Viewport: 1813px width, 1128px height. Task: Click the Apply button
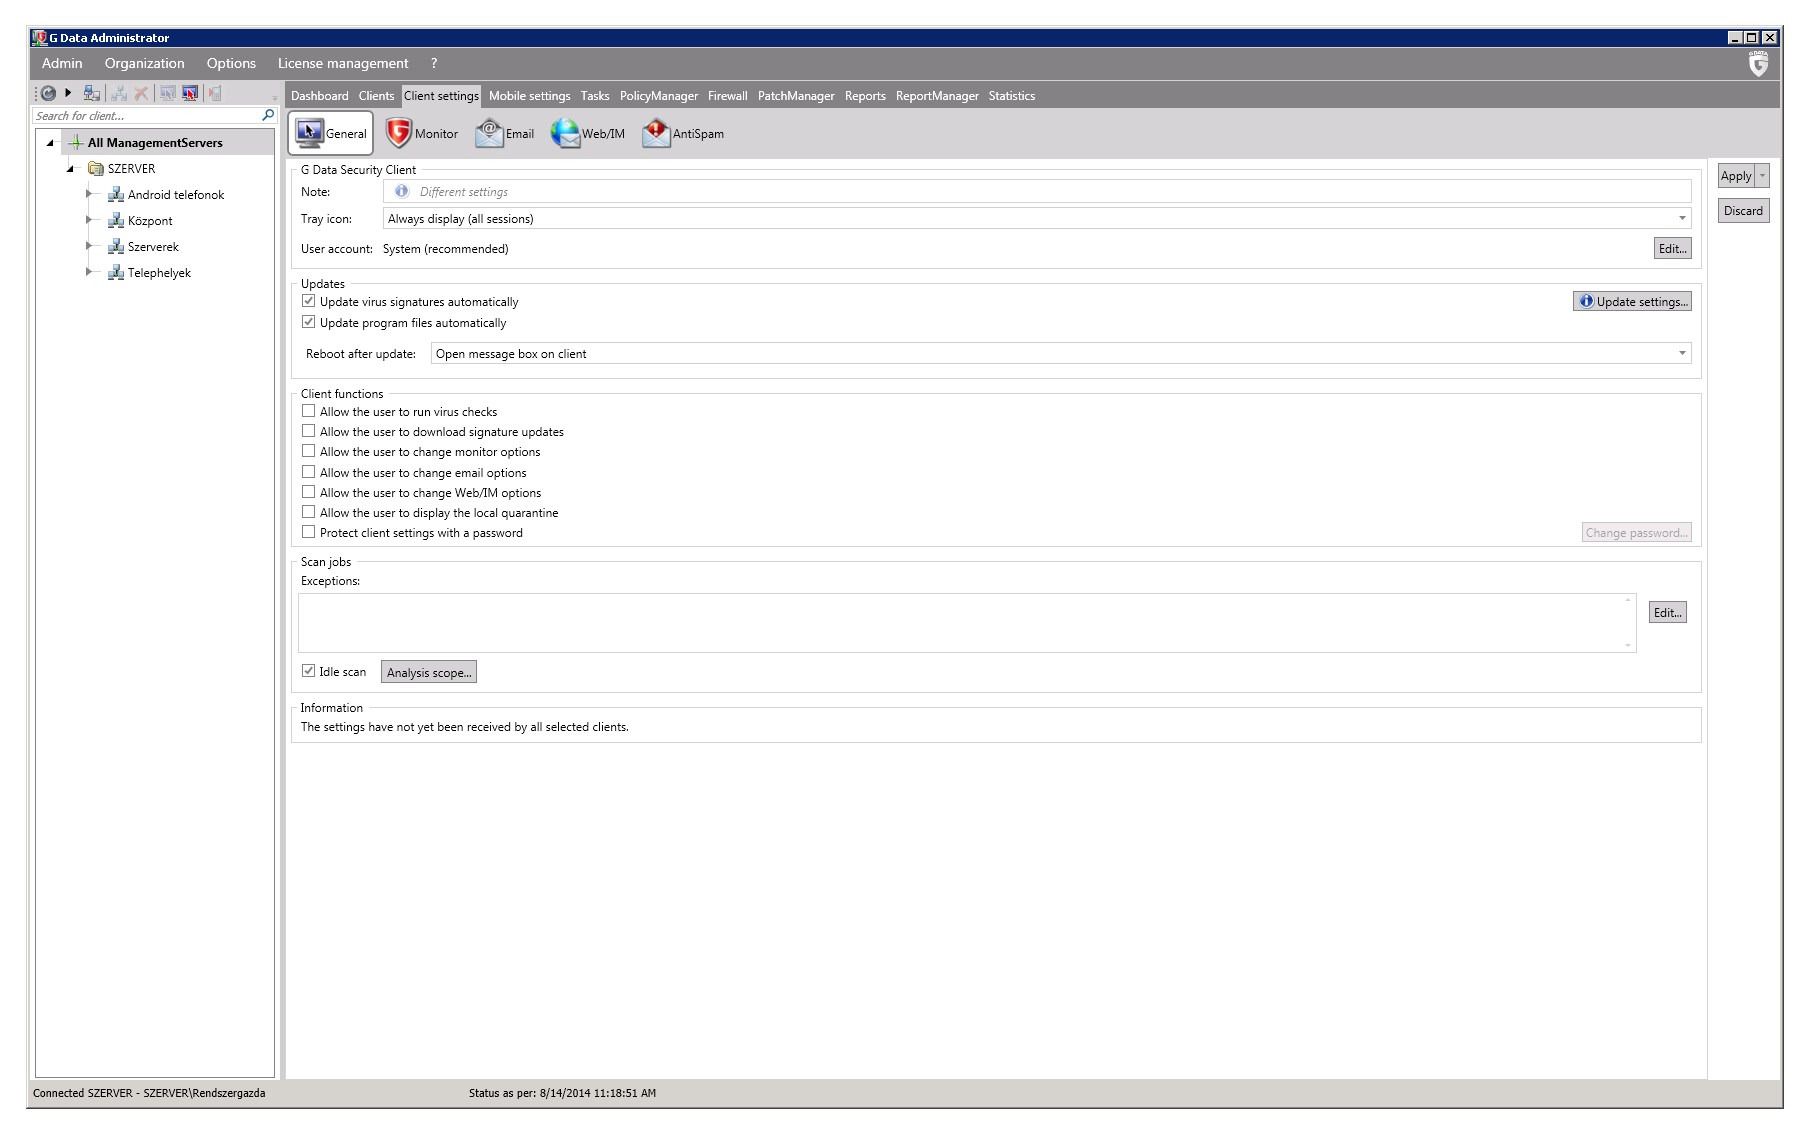click(1736, 176)
